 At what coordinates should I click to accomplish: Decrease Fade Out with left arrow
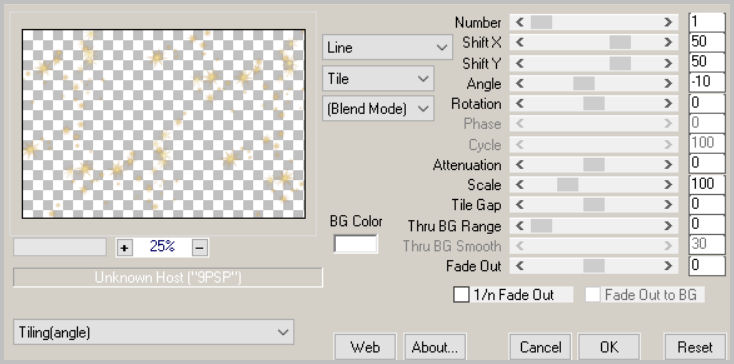pyautogui.click(x=520, y=266)
